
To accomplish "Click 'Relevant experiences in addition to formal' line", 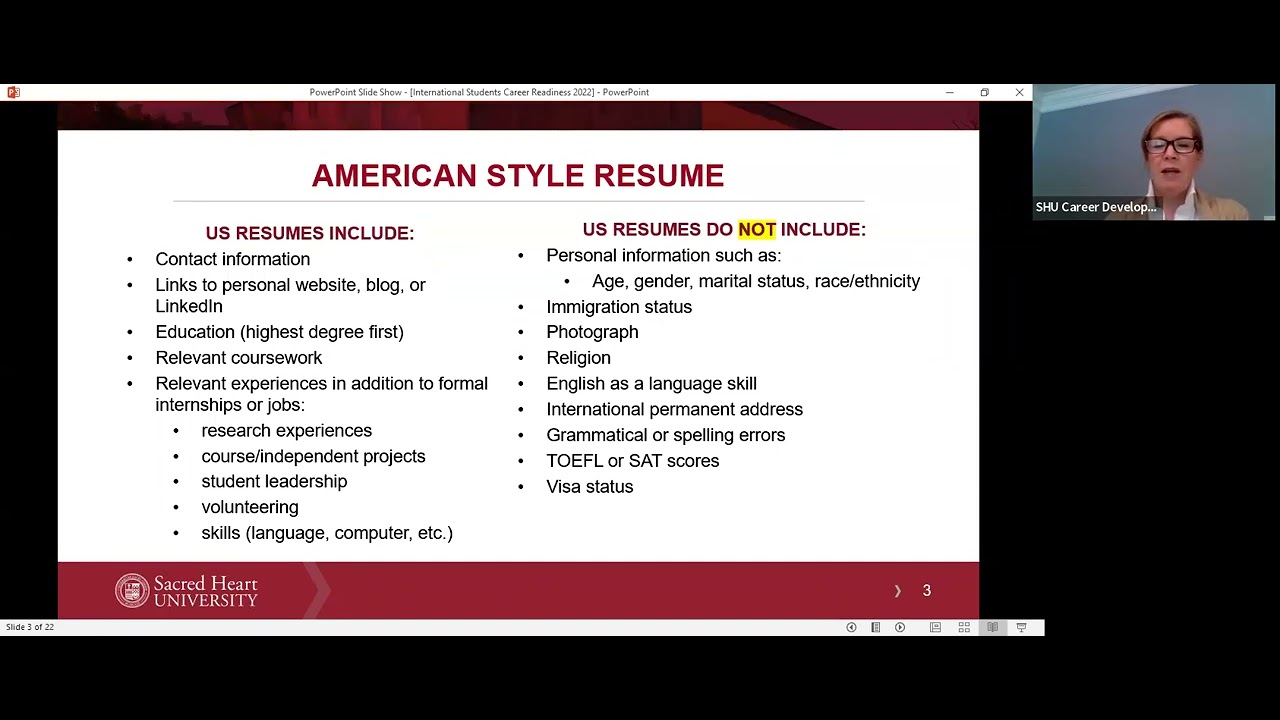I will tap(321, 384).
